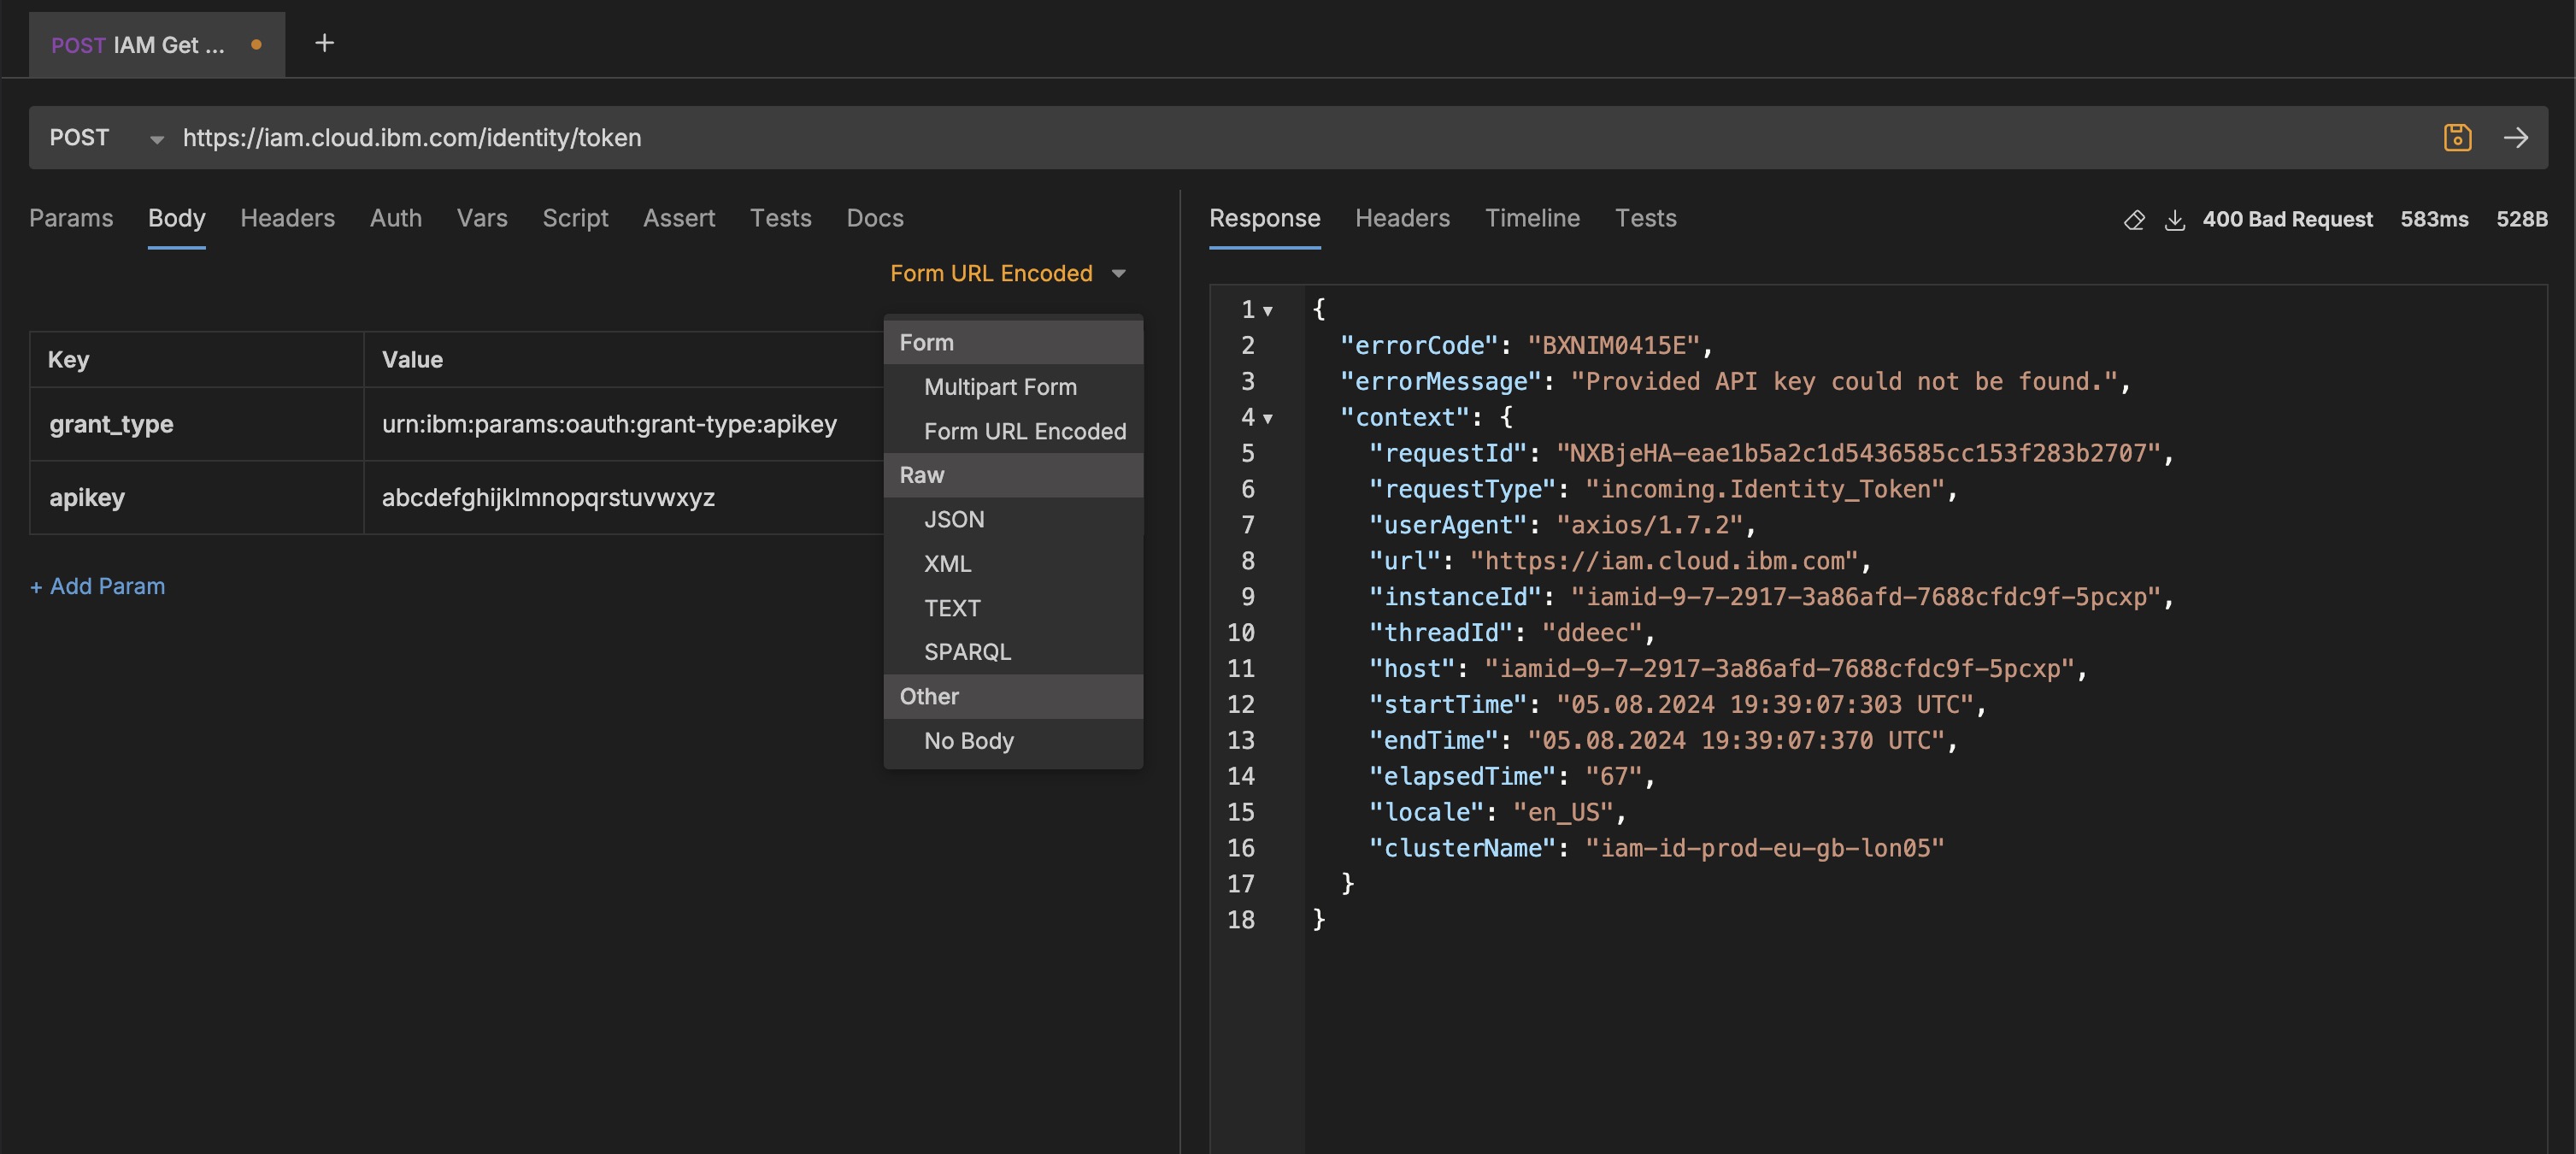Click the requestId line in response
Viewport: 2576px width, 1154px height.
point(1771,454)
